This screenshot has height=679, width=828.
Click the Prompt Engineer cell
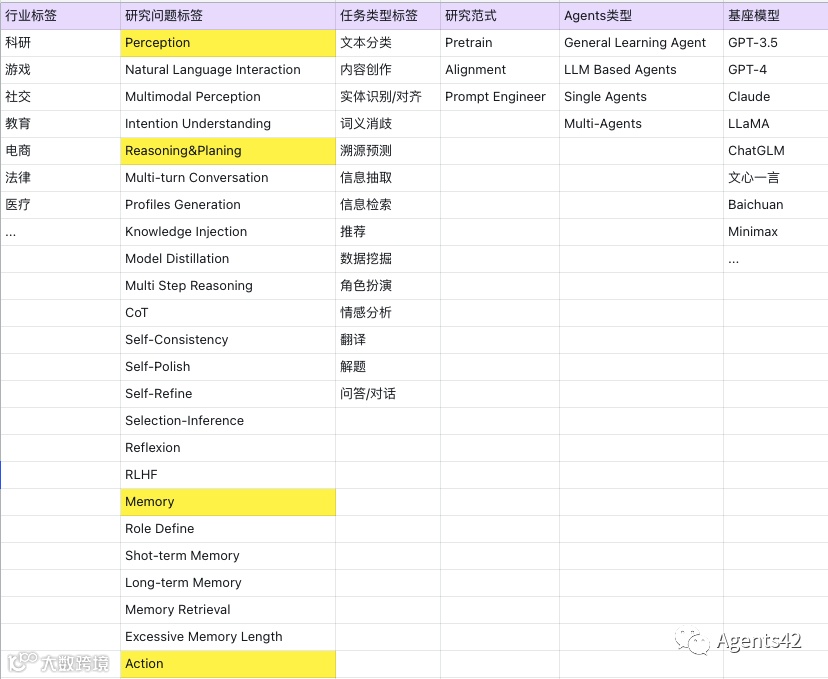(500, 97)
